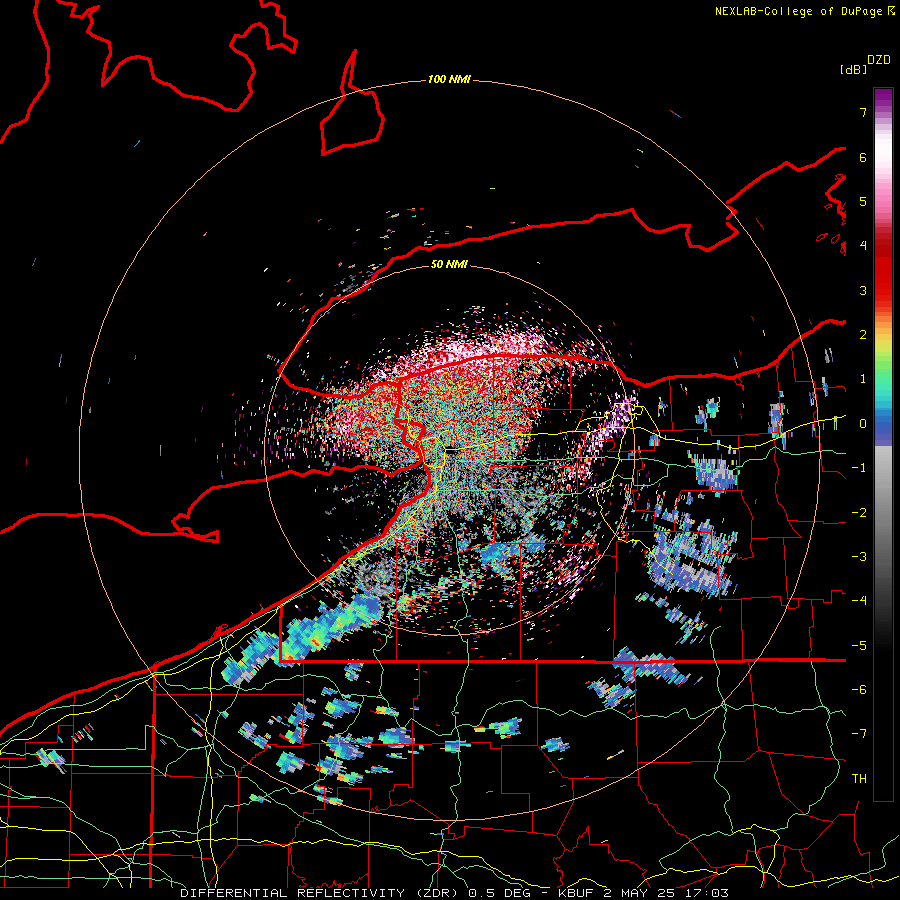This screenshot has width=900, height=900.
Task: Click the 4 value on color scale
Action: coord(863,245)
